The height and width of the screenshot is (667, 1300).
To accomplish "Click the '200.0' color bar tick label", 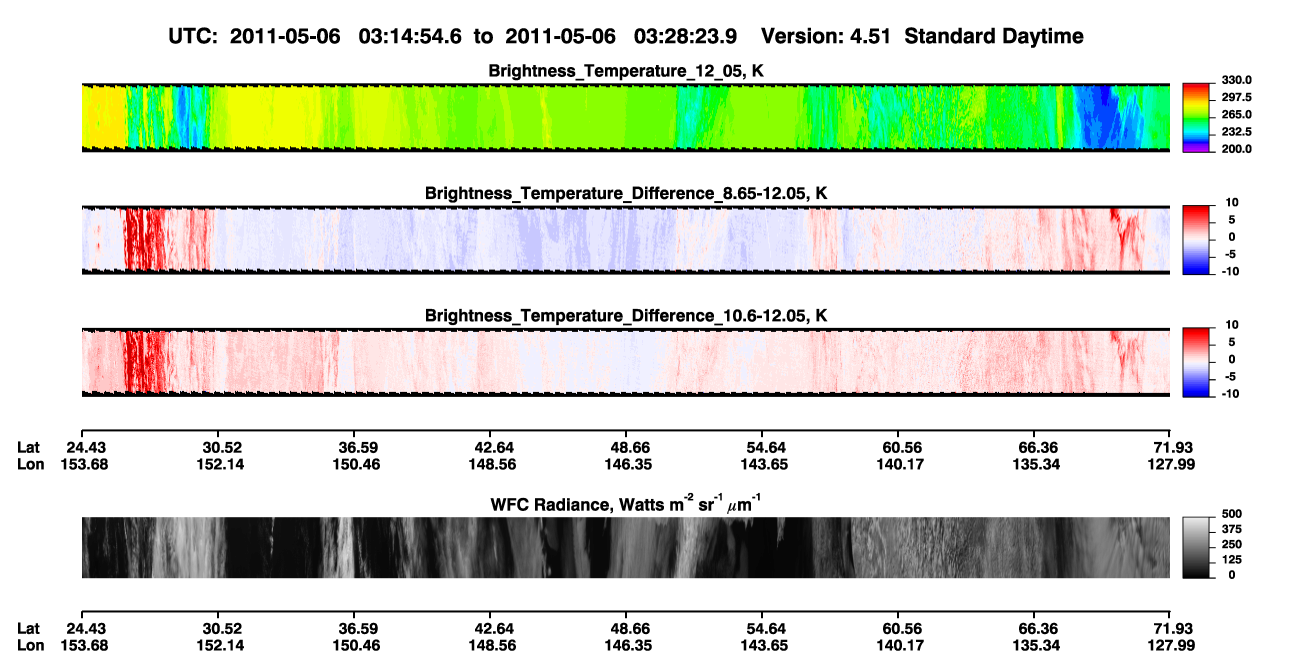I will (x=1235, y=149).
